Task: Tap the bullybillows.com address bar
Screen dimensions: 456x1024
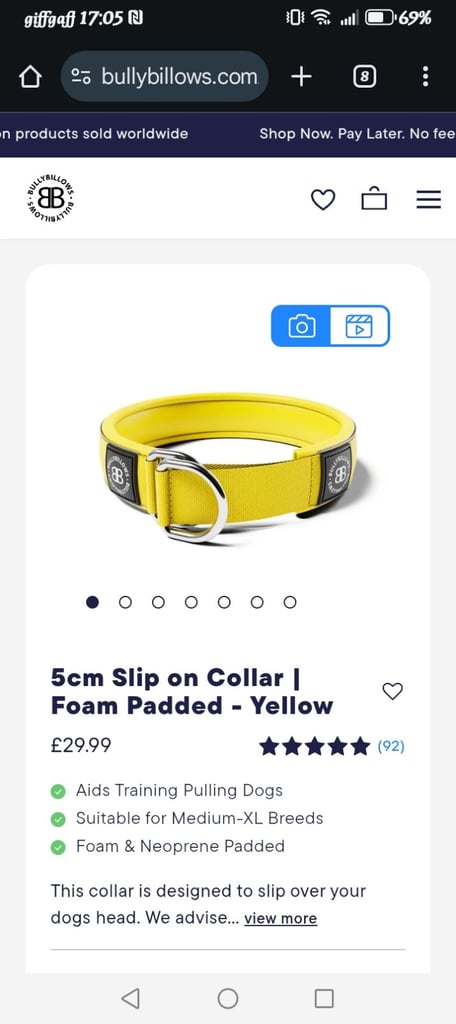Action: (165, 77)
